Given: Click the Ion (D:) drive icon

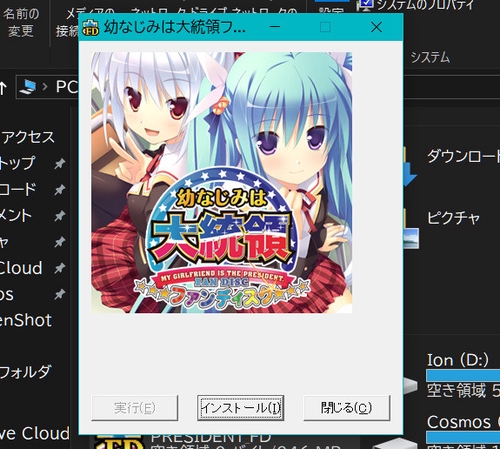Looking at the screenshot, I should point(410,386).
